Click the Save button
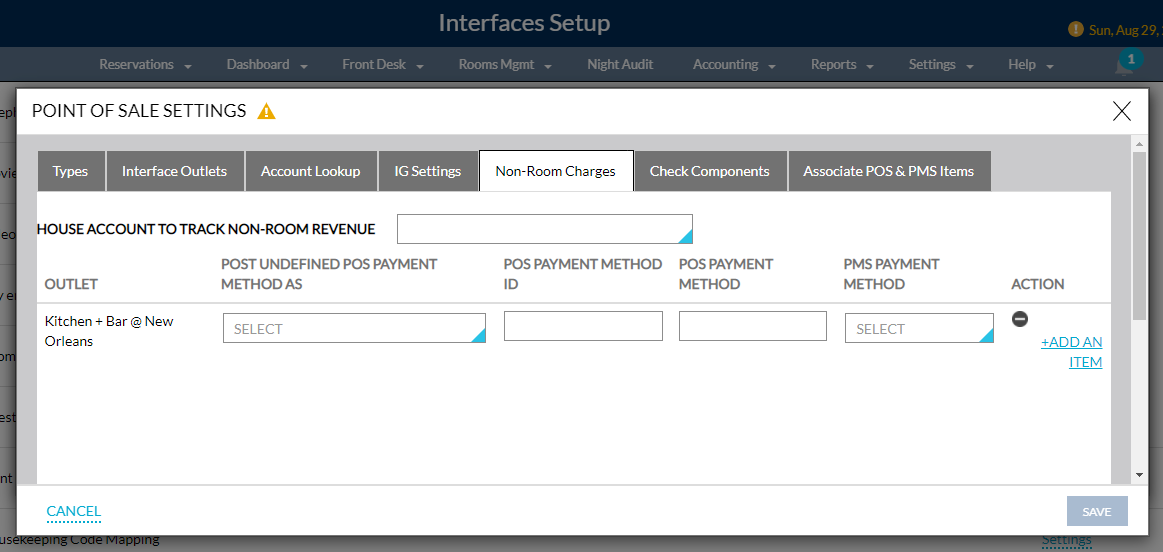Image resolution: width=1163 pixels, height=552 pixels. click(x=1097, y=511)
